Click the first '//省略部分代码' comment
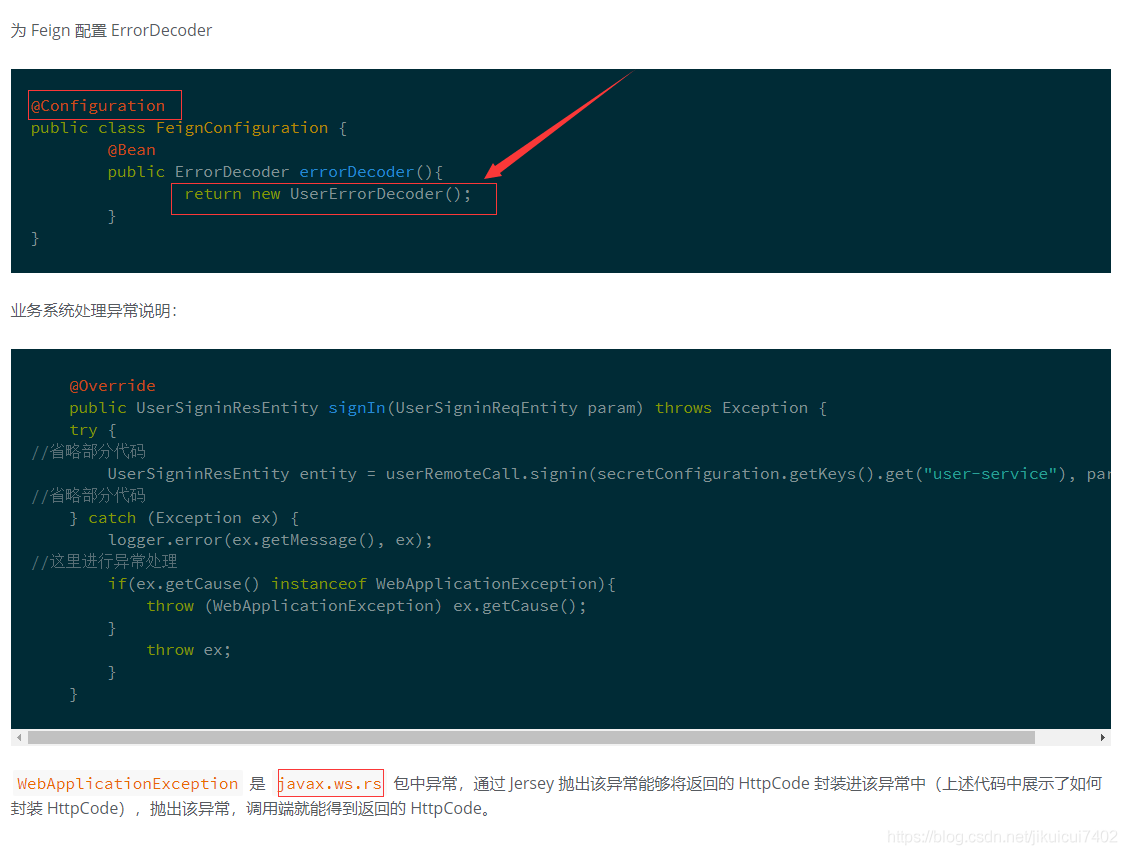The image size is (1127, 855). (x=88, y=451)
